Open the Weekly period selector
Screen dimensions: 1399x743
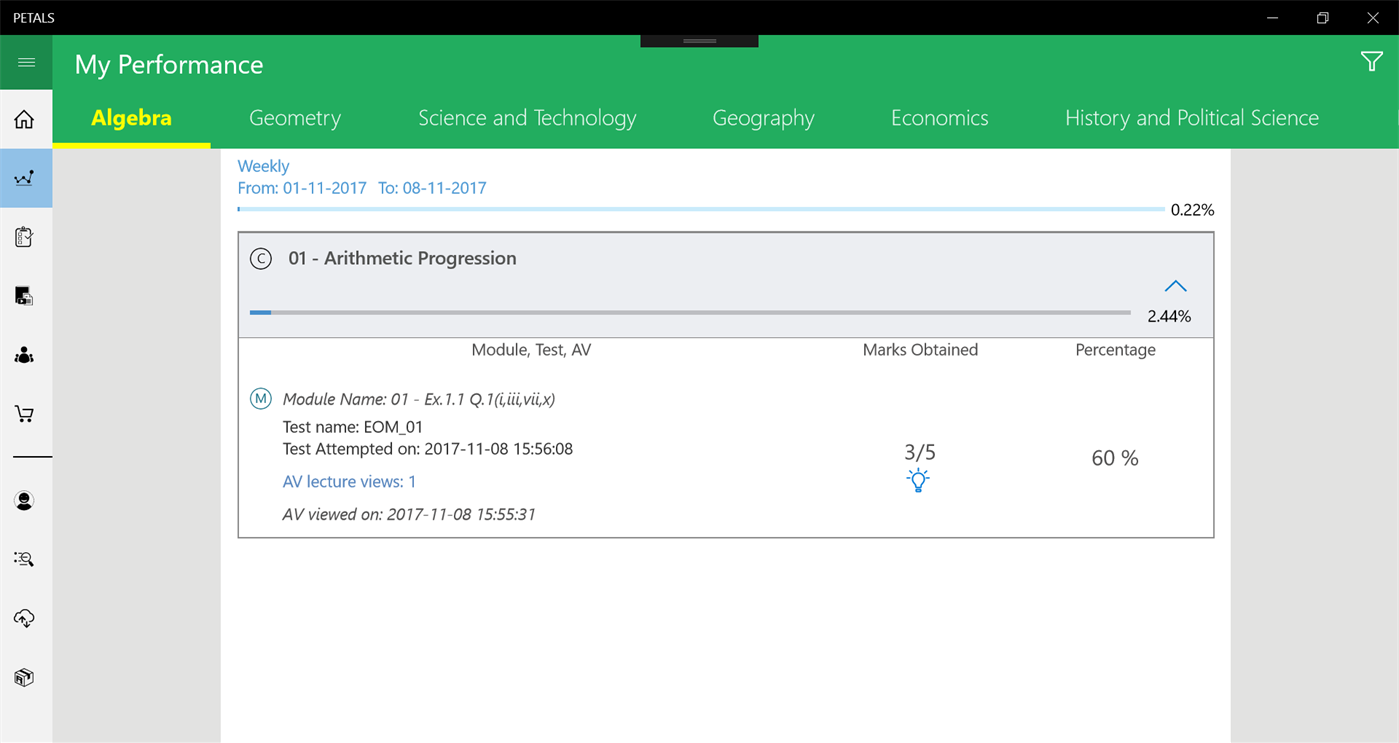click(263, 165)
